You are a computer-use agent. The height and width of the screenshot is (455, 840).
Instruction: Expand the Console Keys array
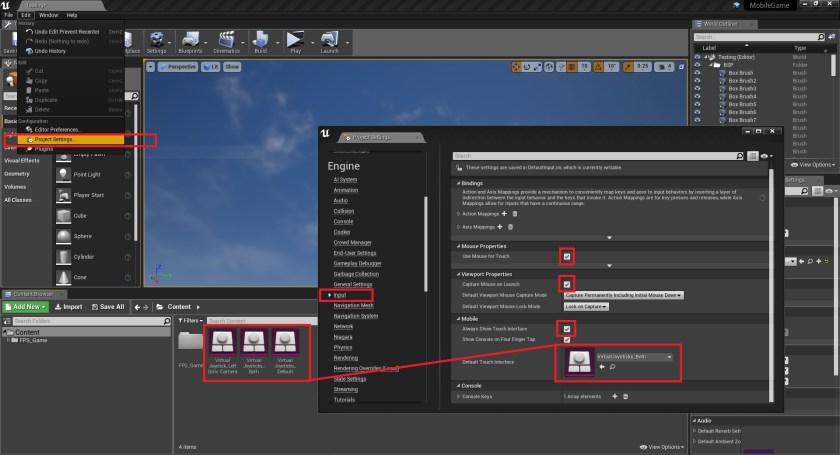point(458,397)
